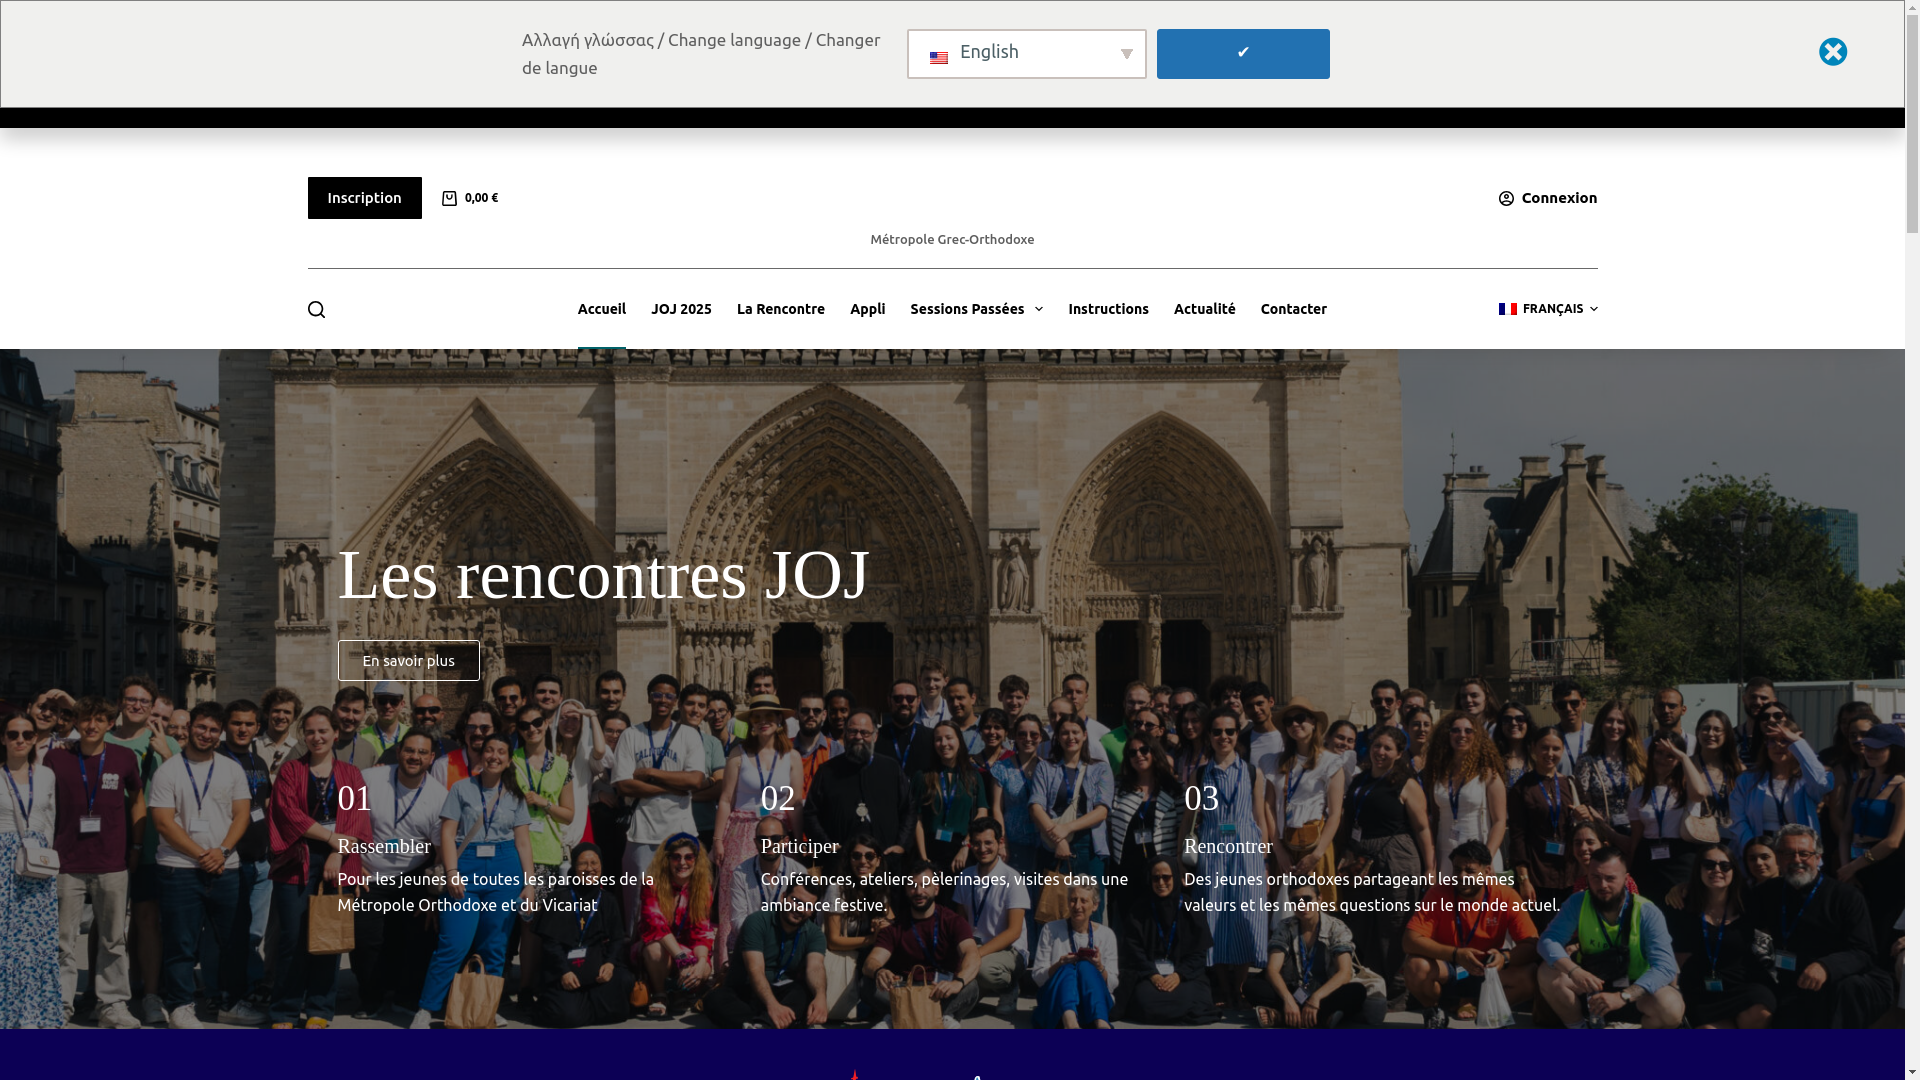The height and width of the screenshot is (1080, 1920).
Task: Click the 03 step number
Action: (1201, 798)
